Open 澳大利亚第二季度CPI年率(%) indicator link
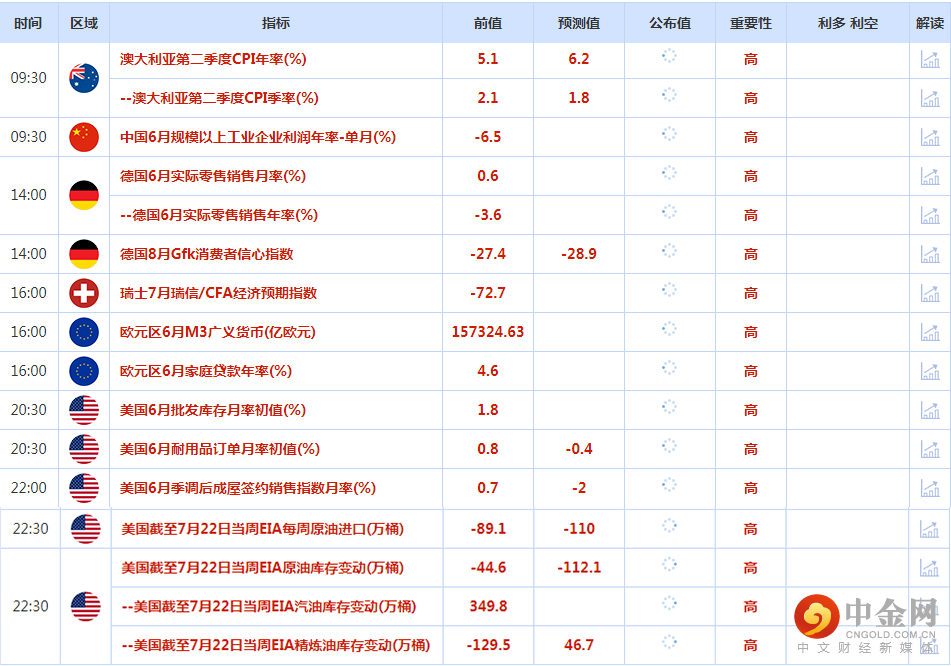The height and width of the screenshot is (666, 951). (x=213, y=59)
